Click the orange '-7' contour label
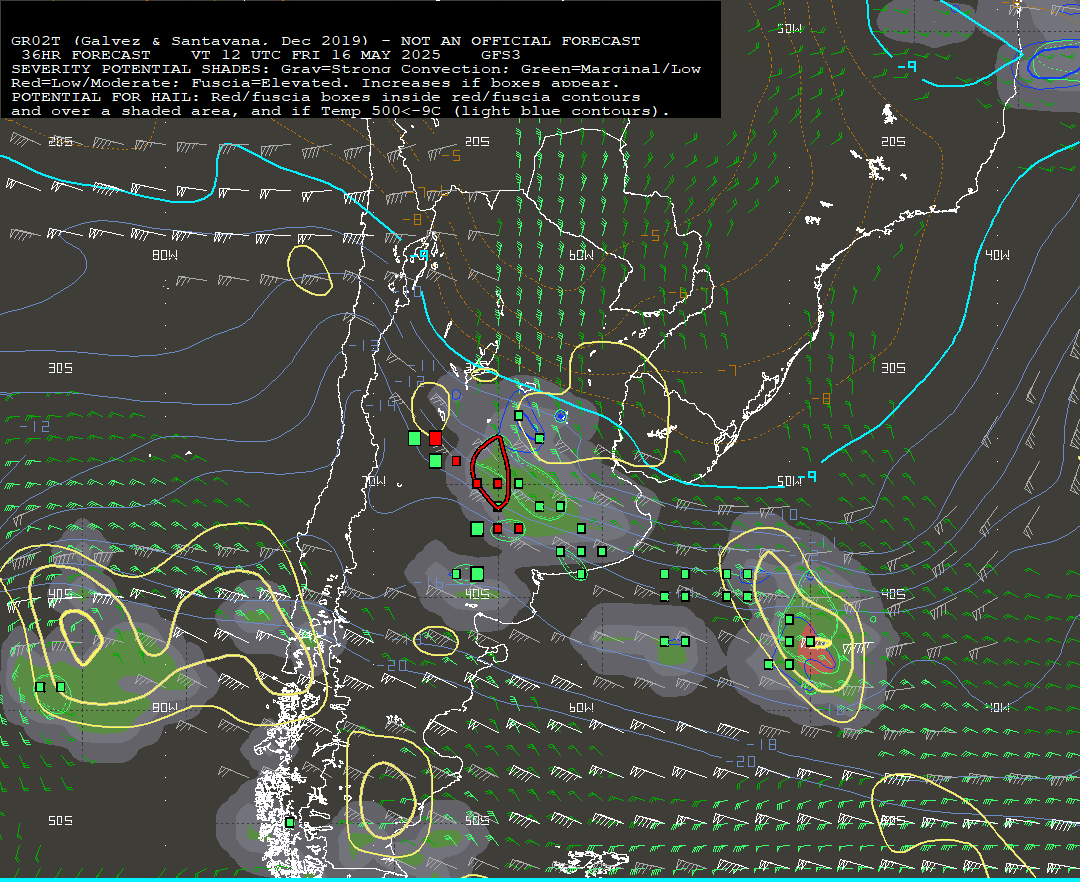Screen dimensions: 1080x882 (x=727, y=370)
